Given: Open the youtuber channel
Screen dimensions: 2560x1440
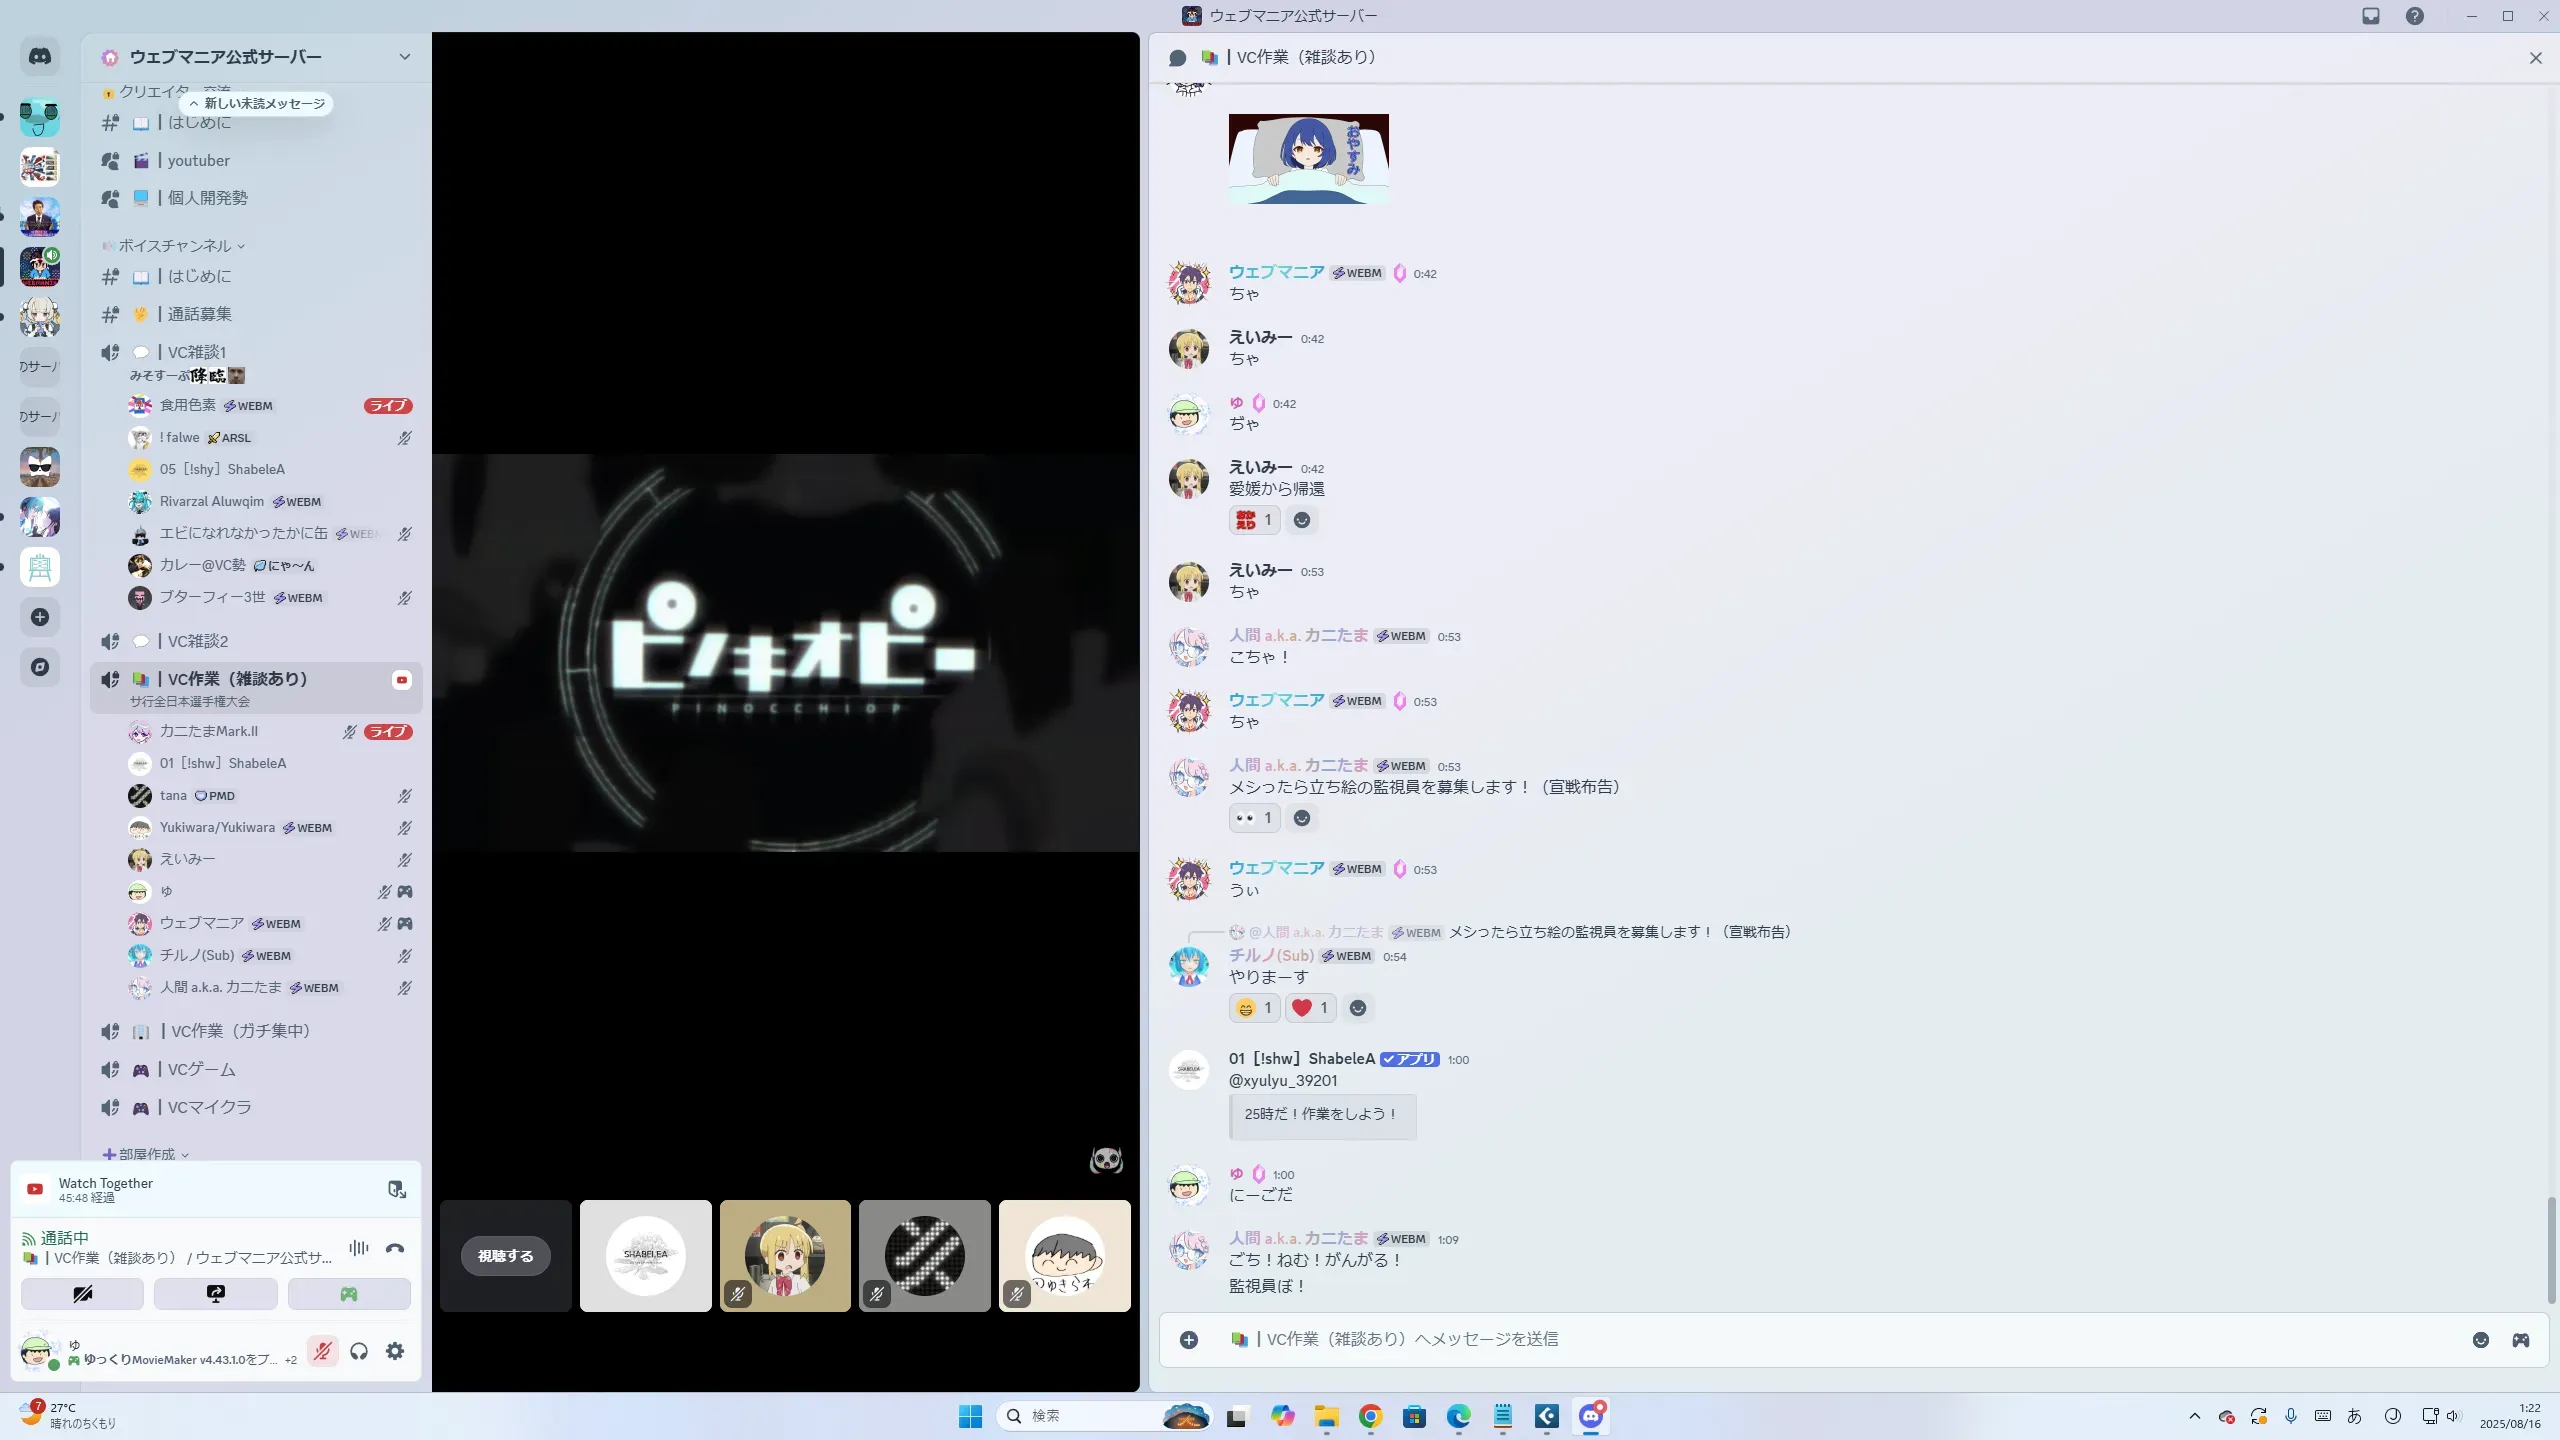Looking at the screenshot, I should pyautogui.click(x=198, y=161).
